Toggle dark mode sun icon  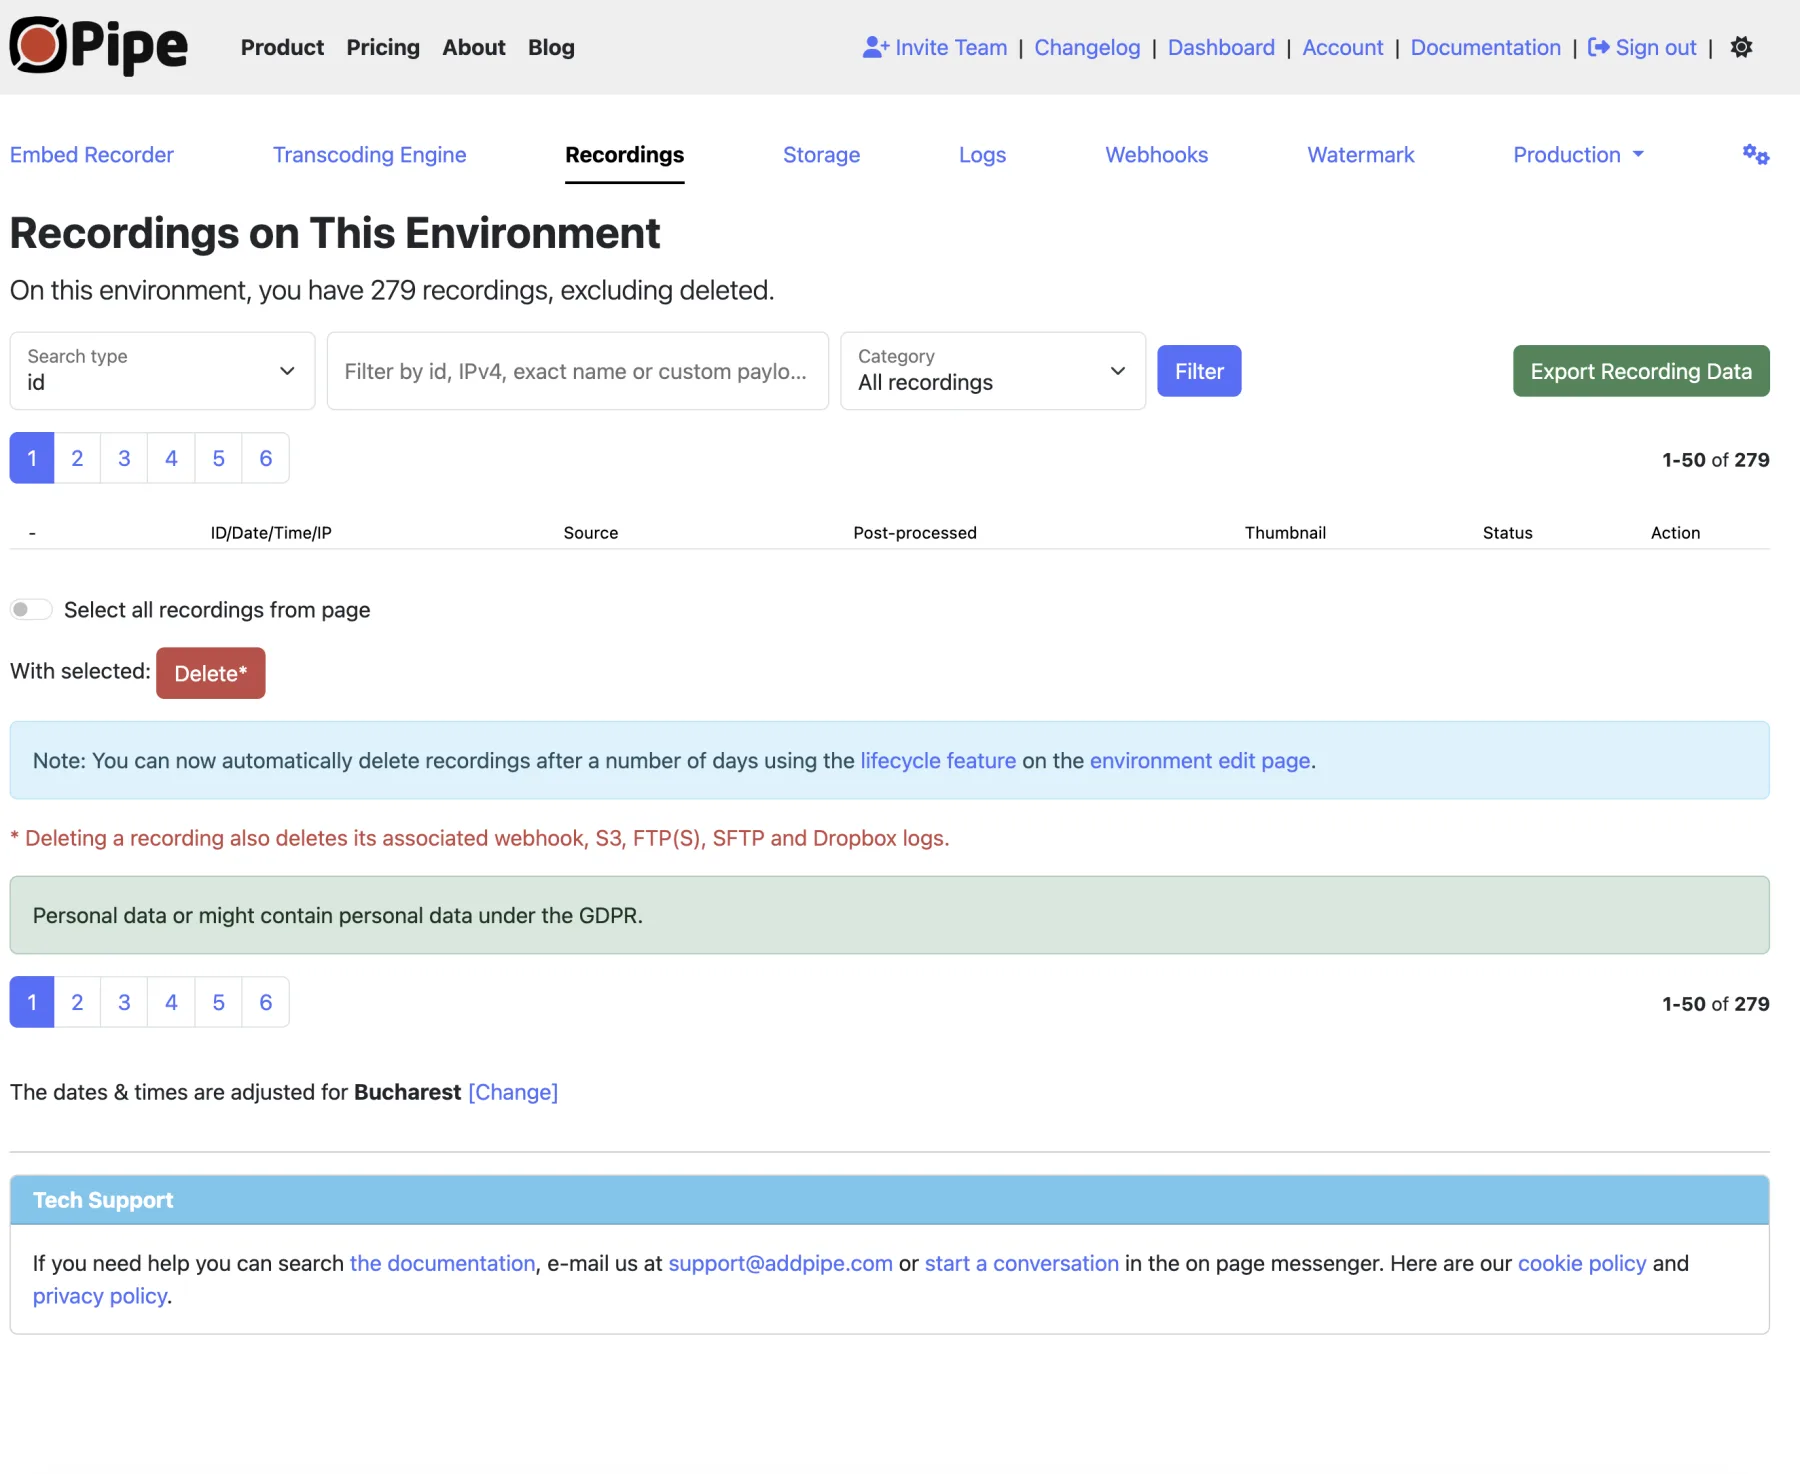click(1741, 47)
